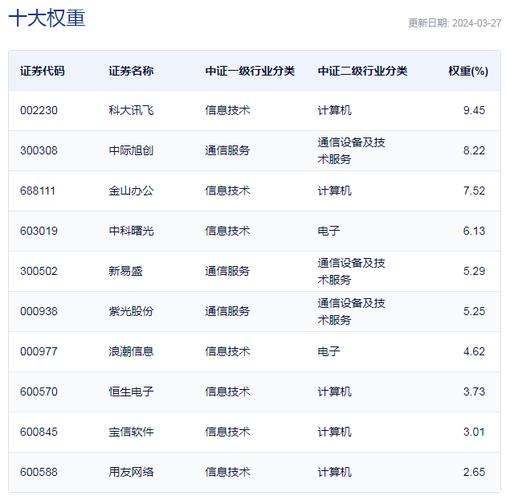This screenshot has width=506, height=500.
Task: Click 通信服务 in the 新易盛 row
Action: pyautogui.click(x=227, y=271)
